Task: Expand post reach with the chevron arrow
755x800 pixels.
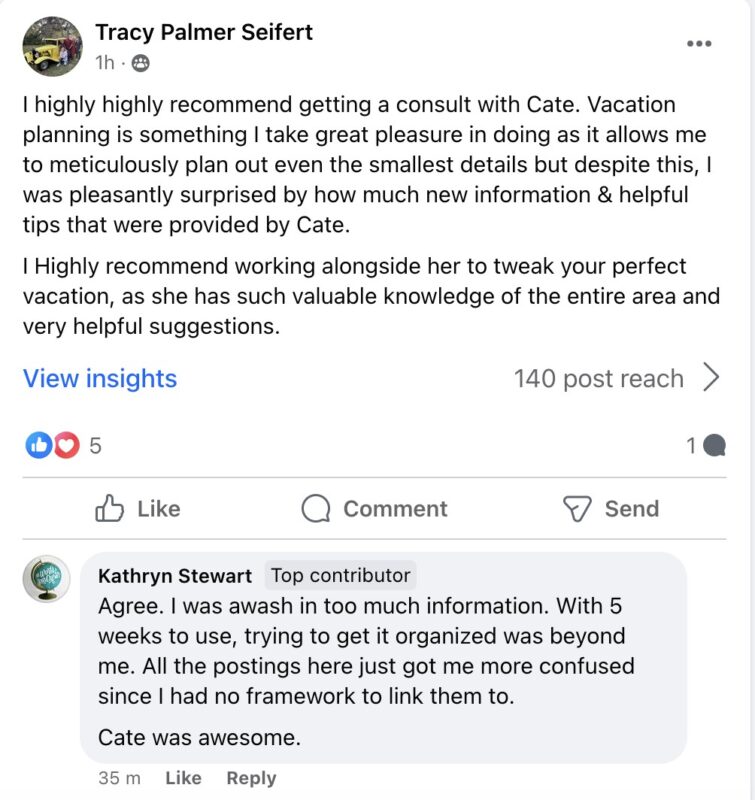Action: [711, 378]
